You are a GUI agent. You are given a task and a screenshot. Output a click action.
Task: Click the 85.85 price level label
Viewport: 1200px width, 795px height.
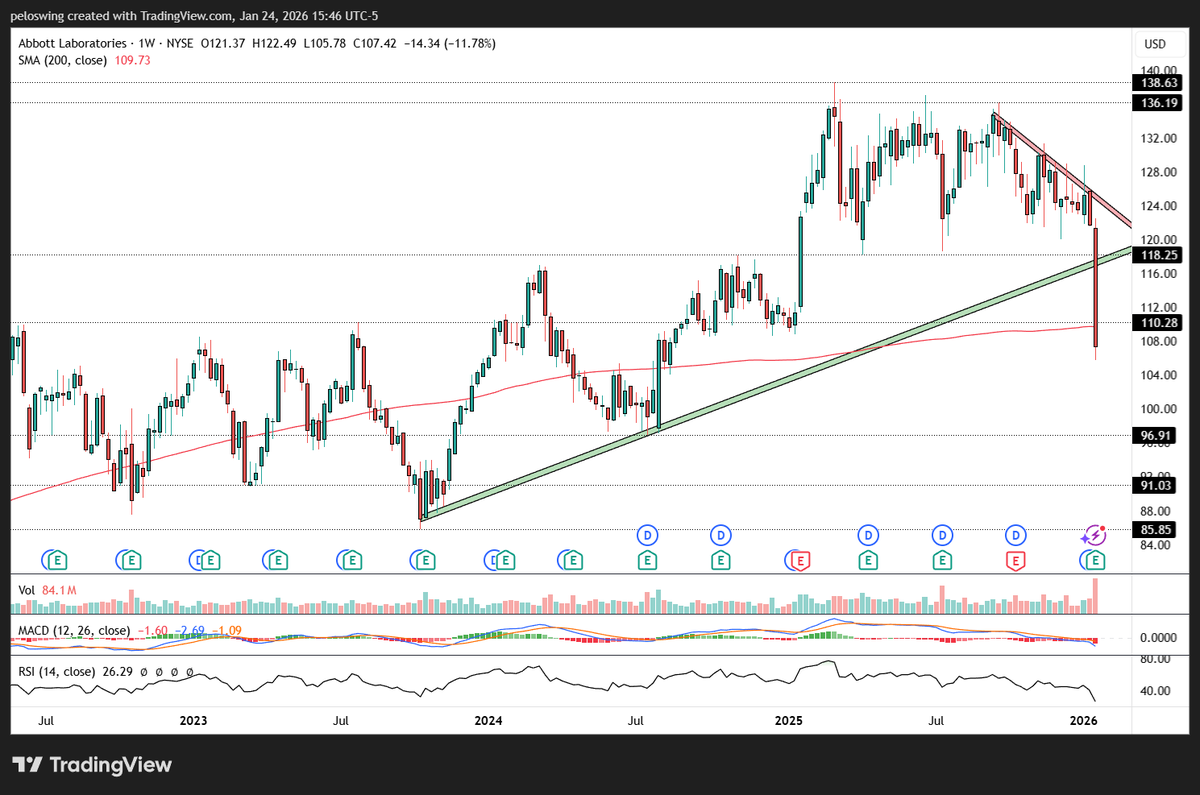(x=1153, y=530)
